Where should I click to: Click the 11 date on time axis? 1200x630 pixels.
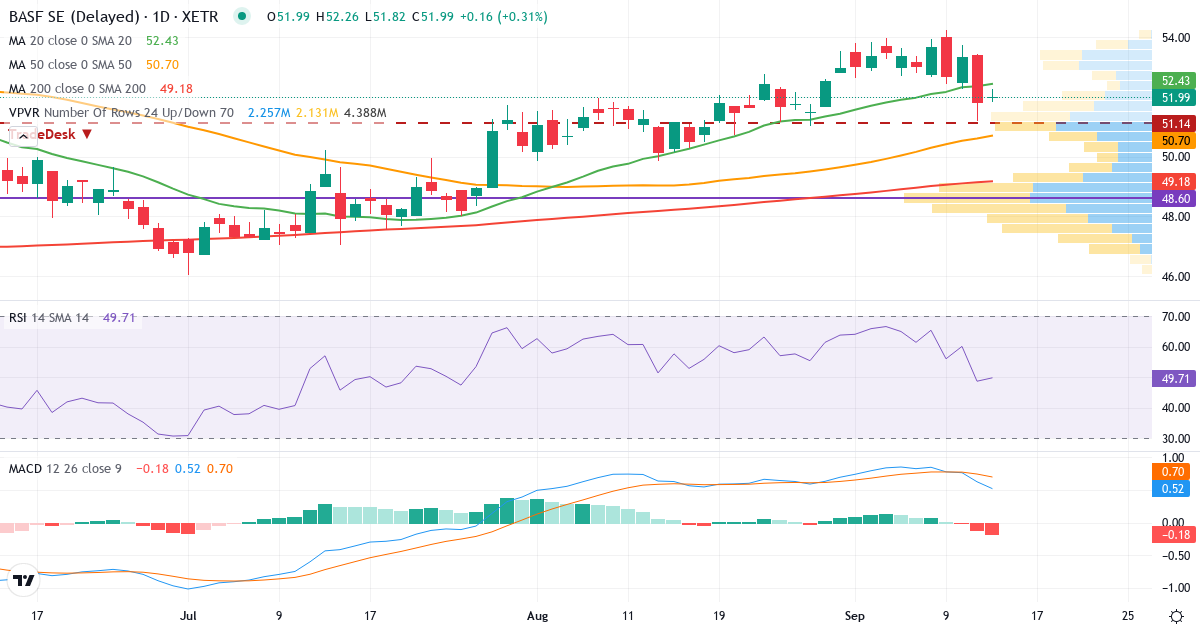[627, 615]
